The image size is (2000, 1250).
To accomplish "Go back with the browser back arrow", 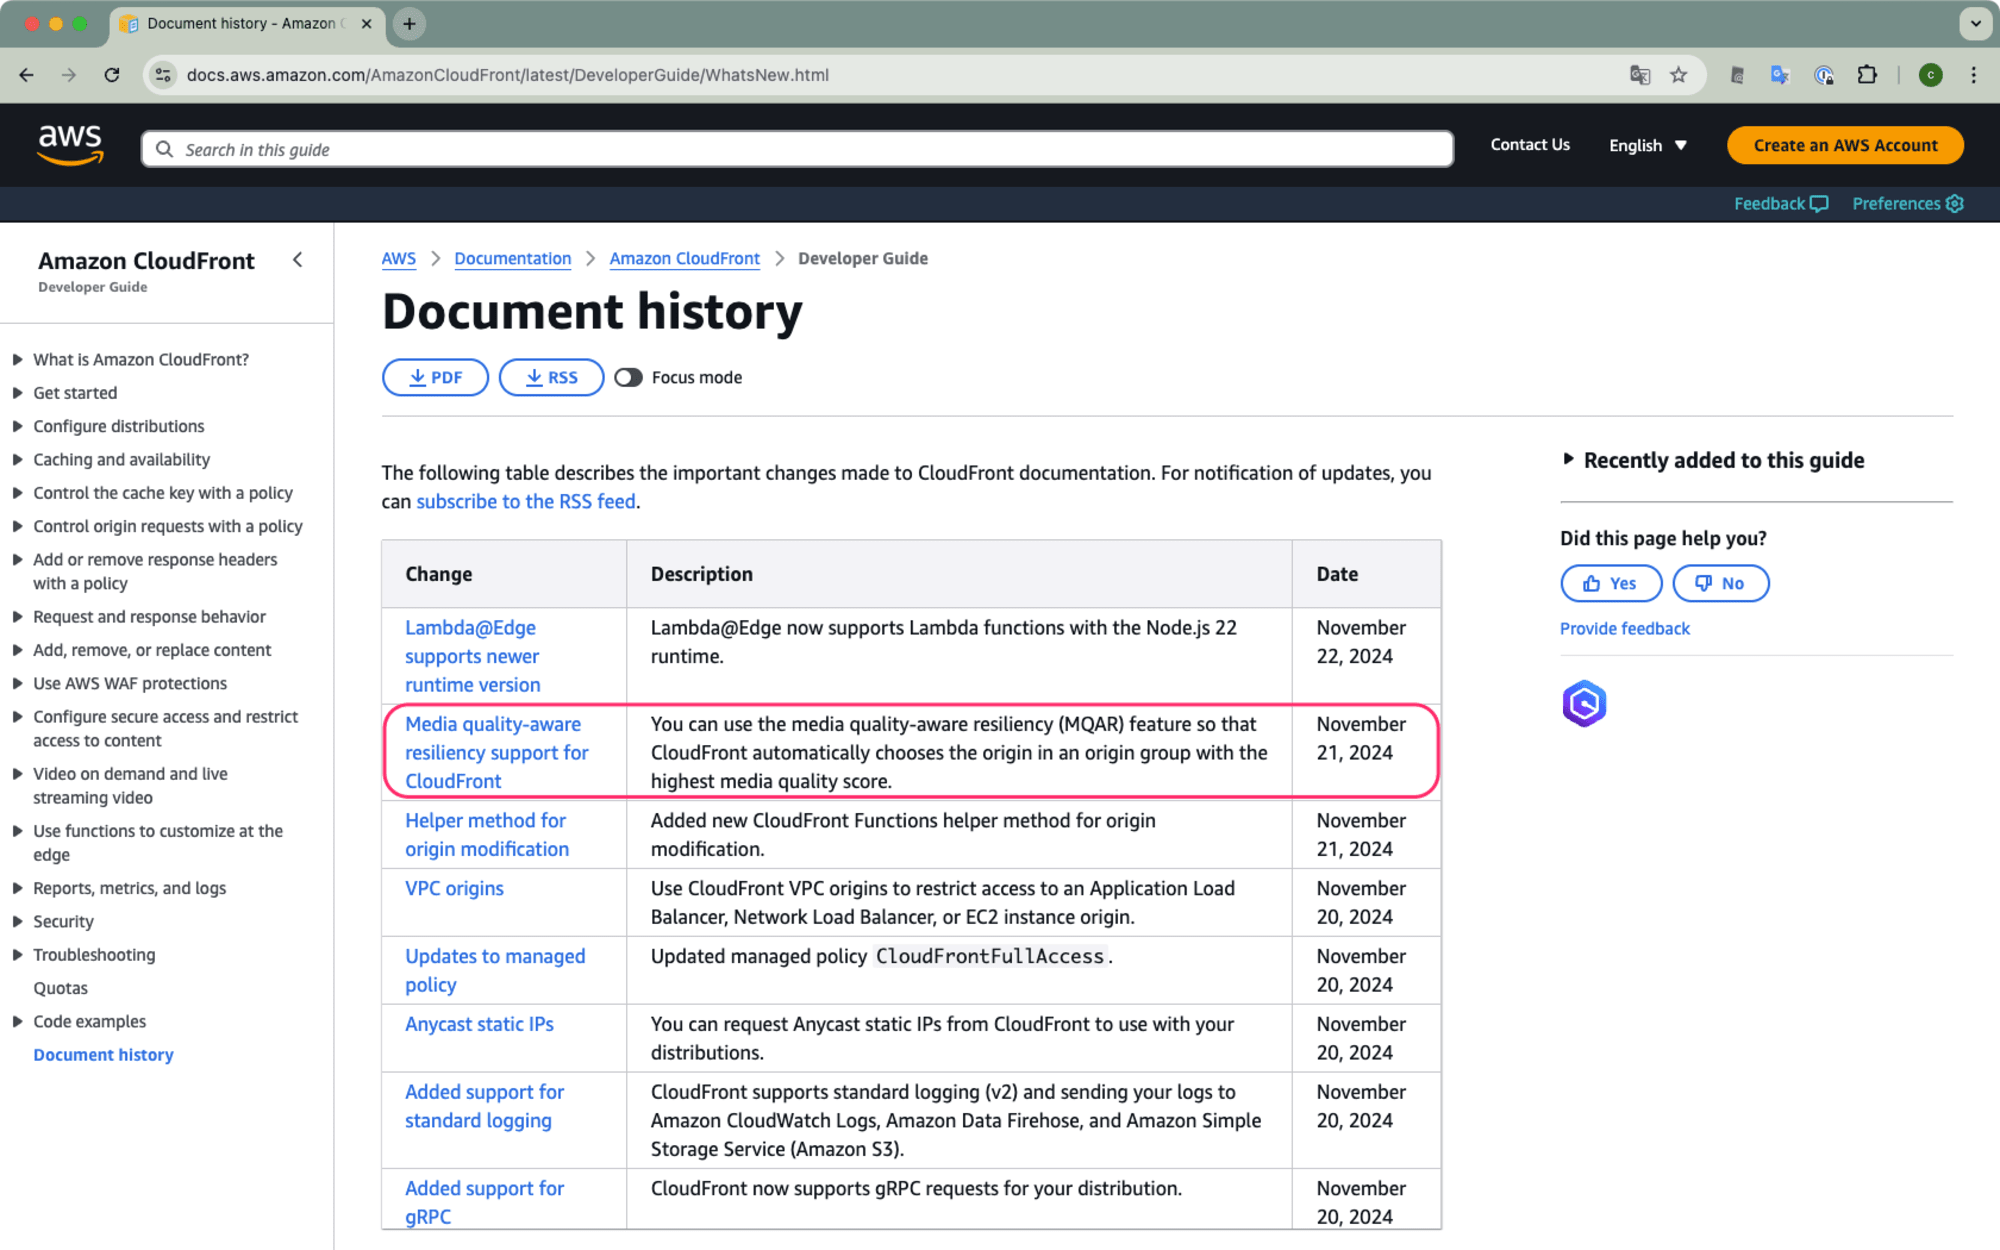I will click(27, 75).
